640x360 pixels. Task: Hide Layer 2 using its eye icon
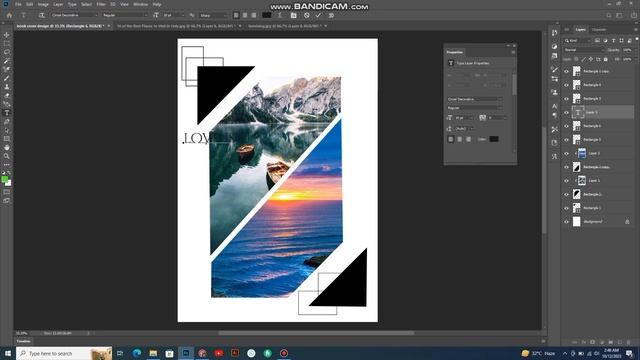[x=566, y=153]
